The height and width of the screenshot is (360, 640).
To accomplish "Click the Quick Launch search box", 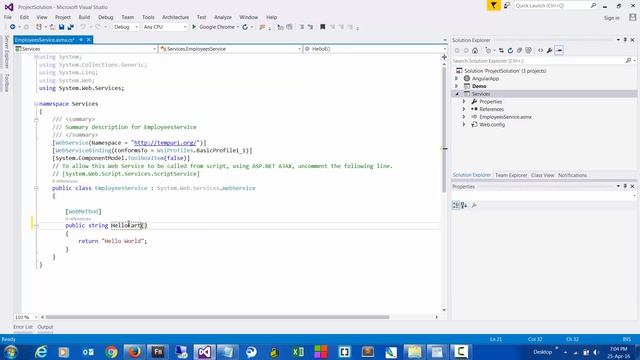I will 555,5.
